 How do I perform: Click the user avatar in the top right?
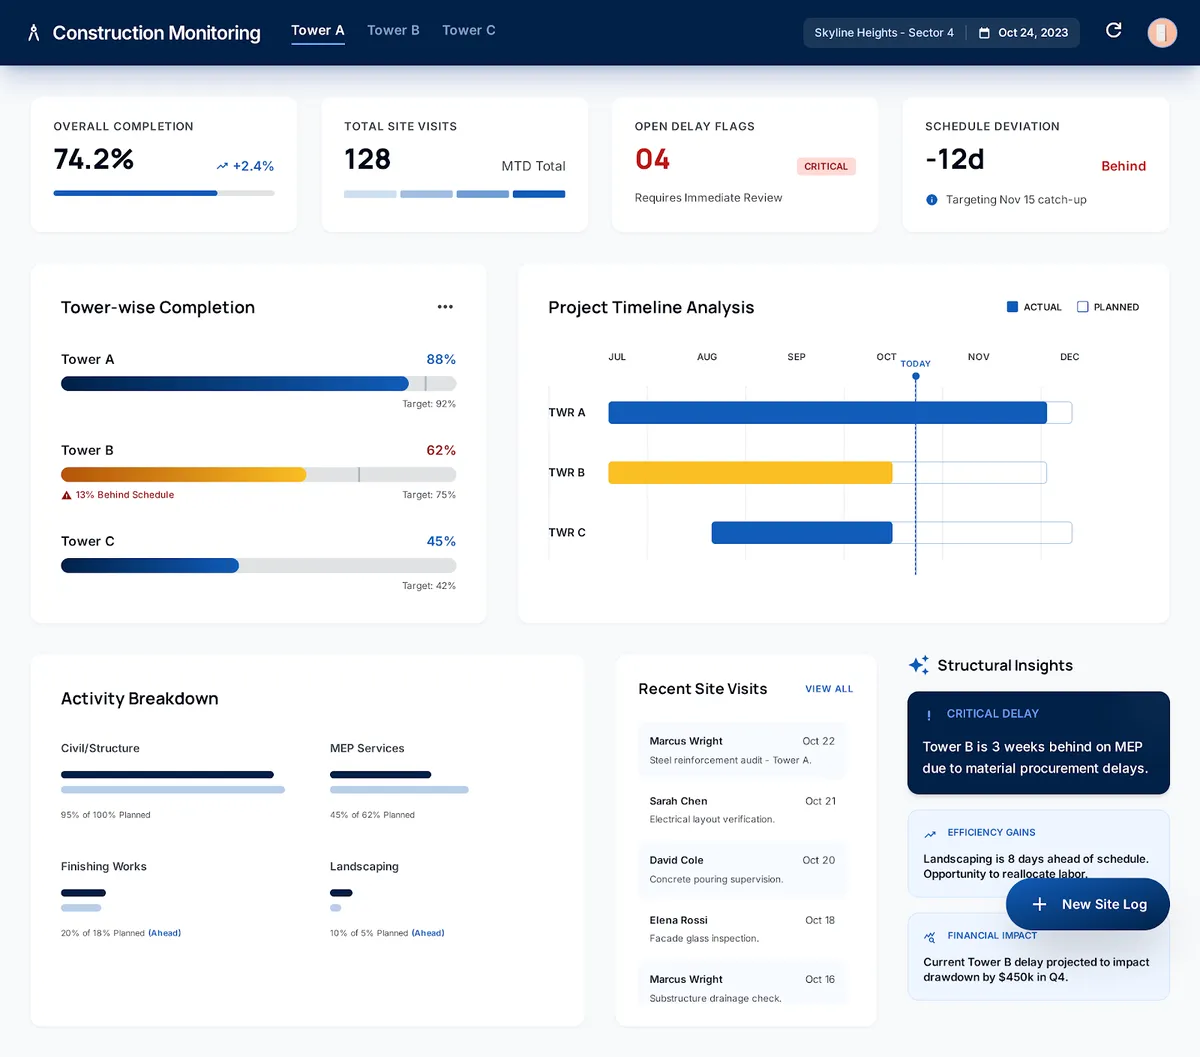[x=1162, y=32]
